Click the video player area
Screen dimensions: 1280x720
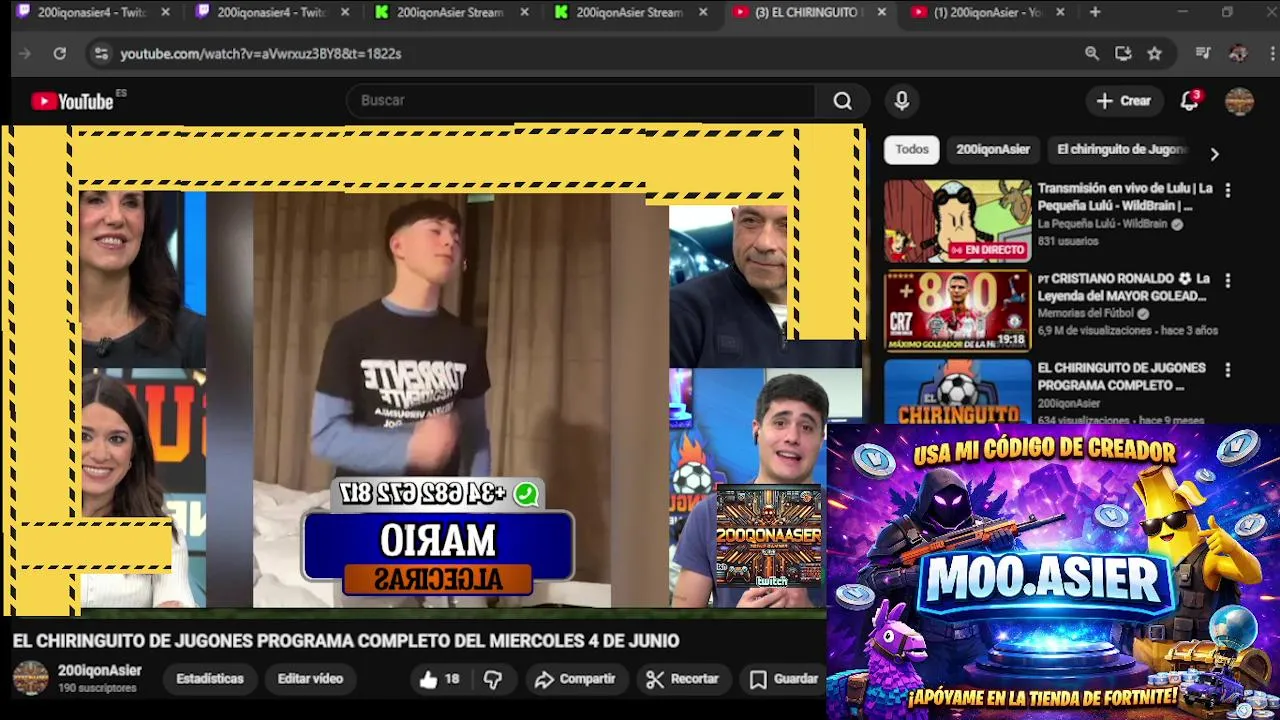[x=434, y=368]
